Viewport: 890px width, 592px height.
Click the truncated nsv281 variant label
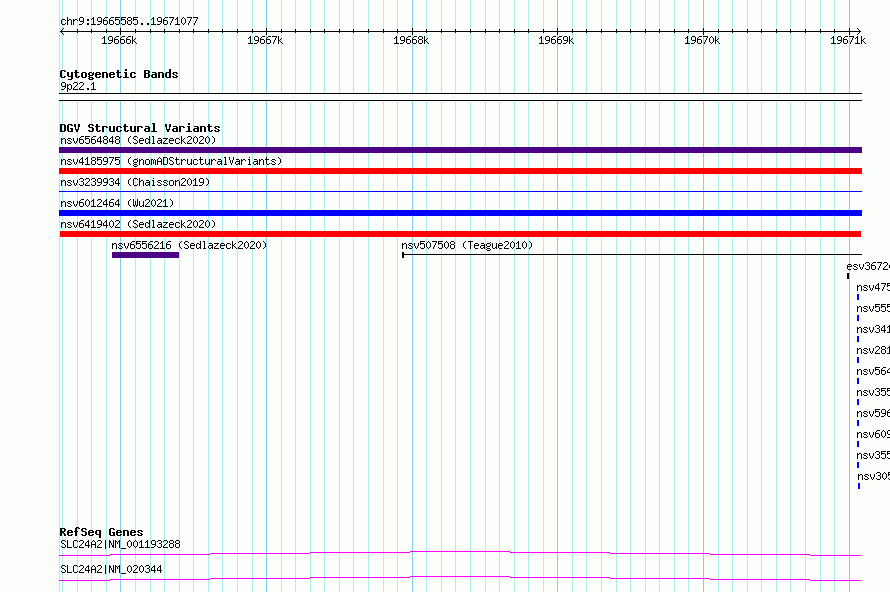[x=873, y=350]
